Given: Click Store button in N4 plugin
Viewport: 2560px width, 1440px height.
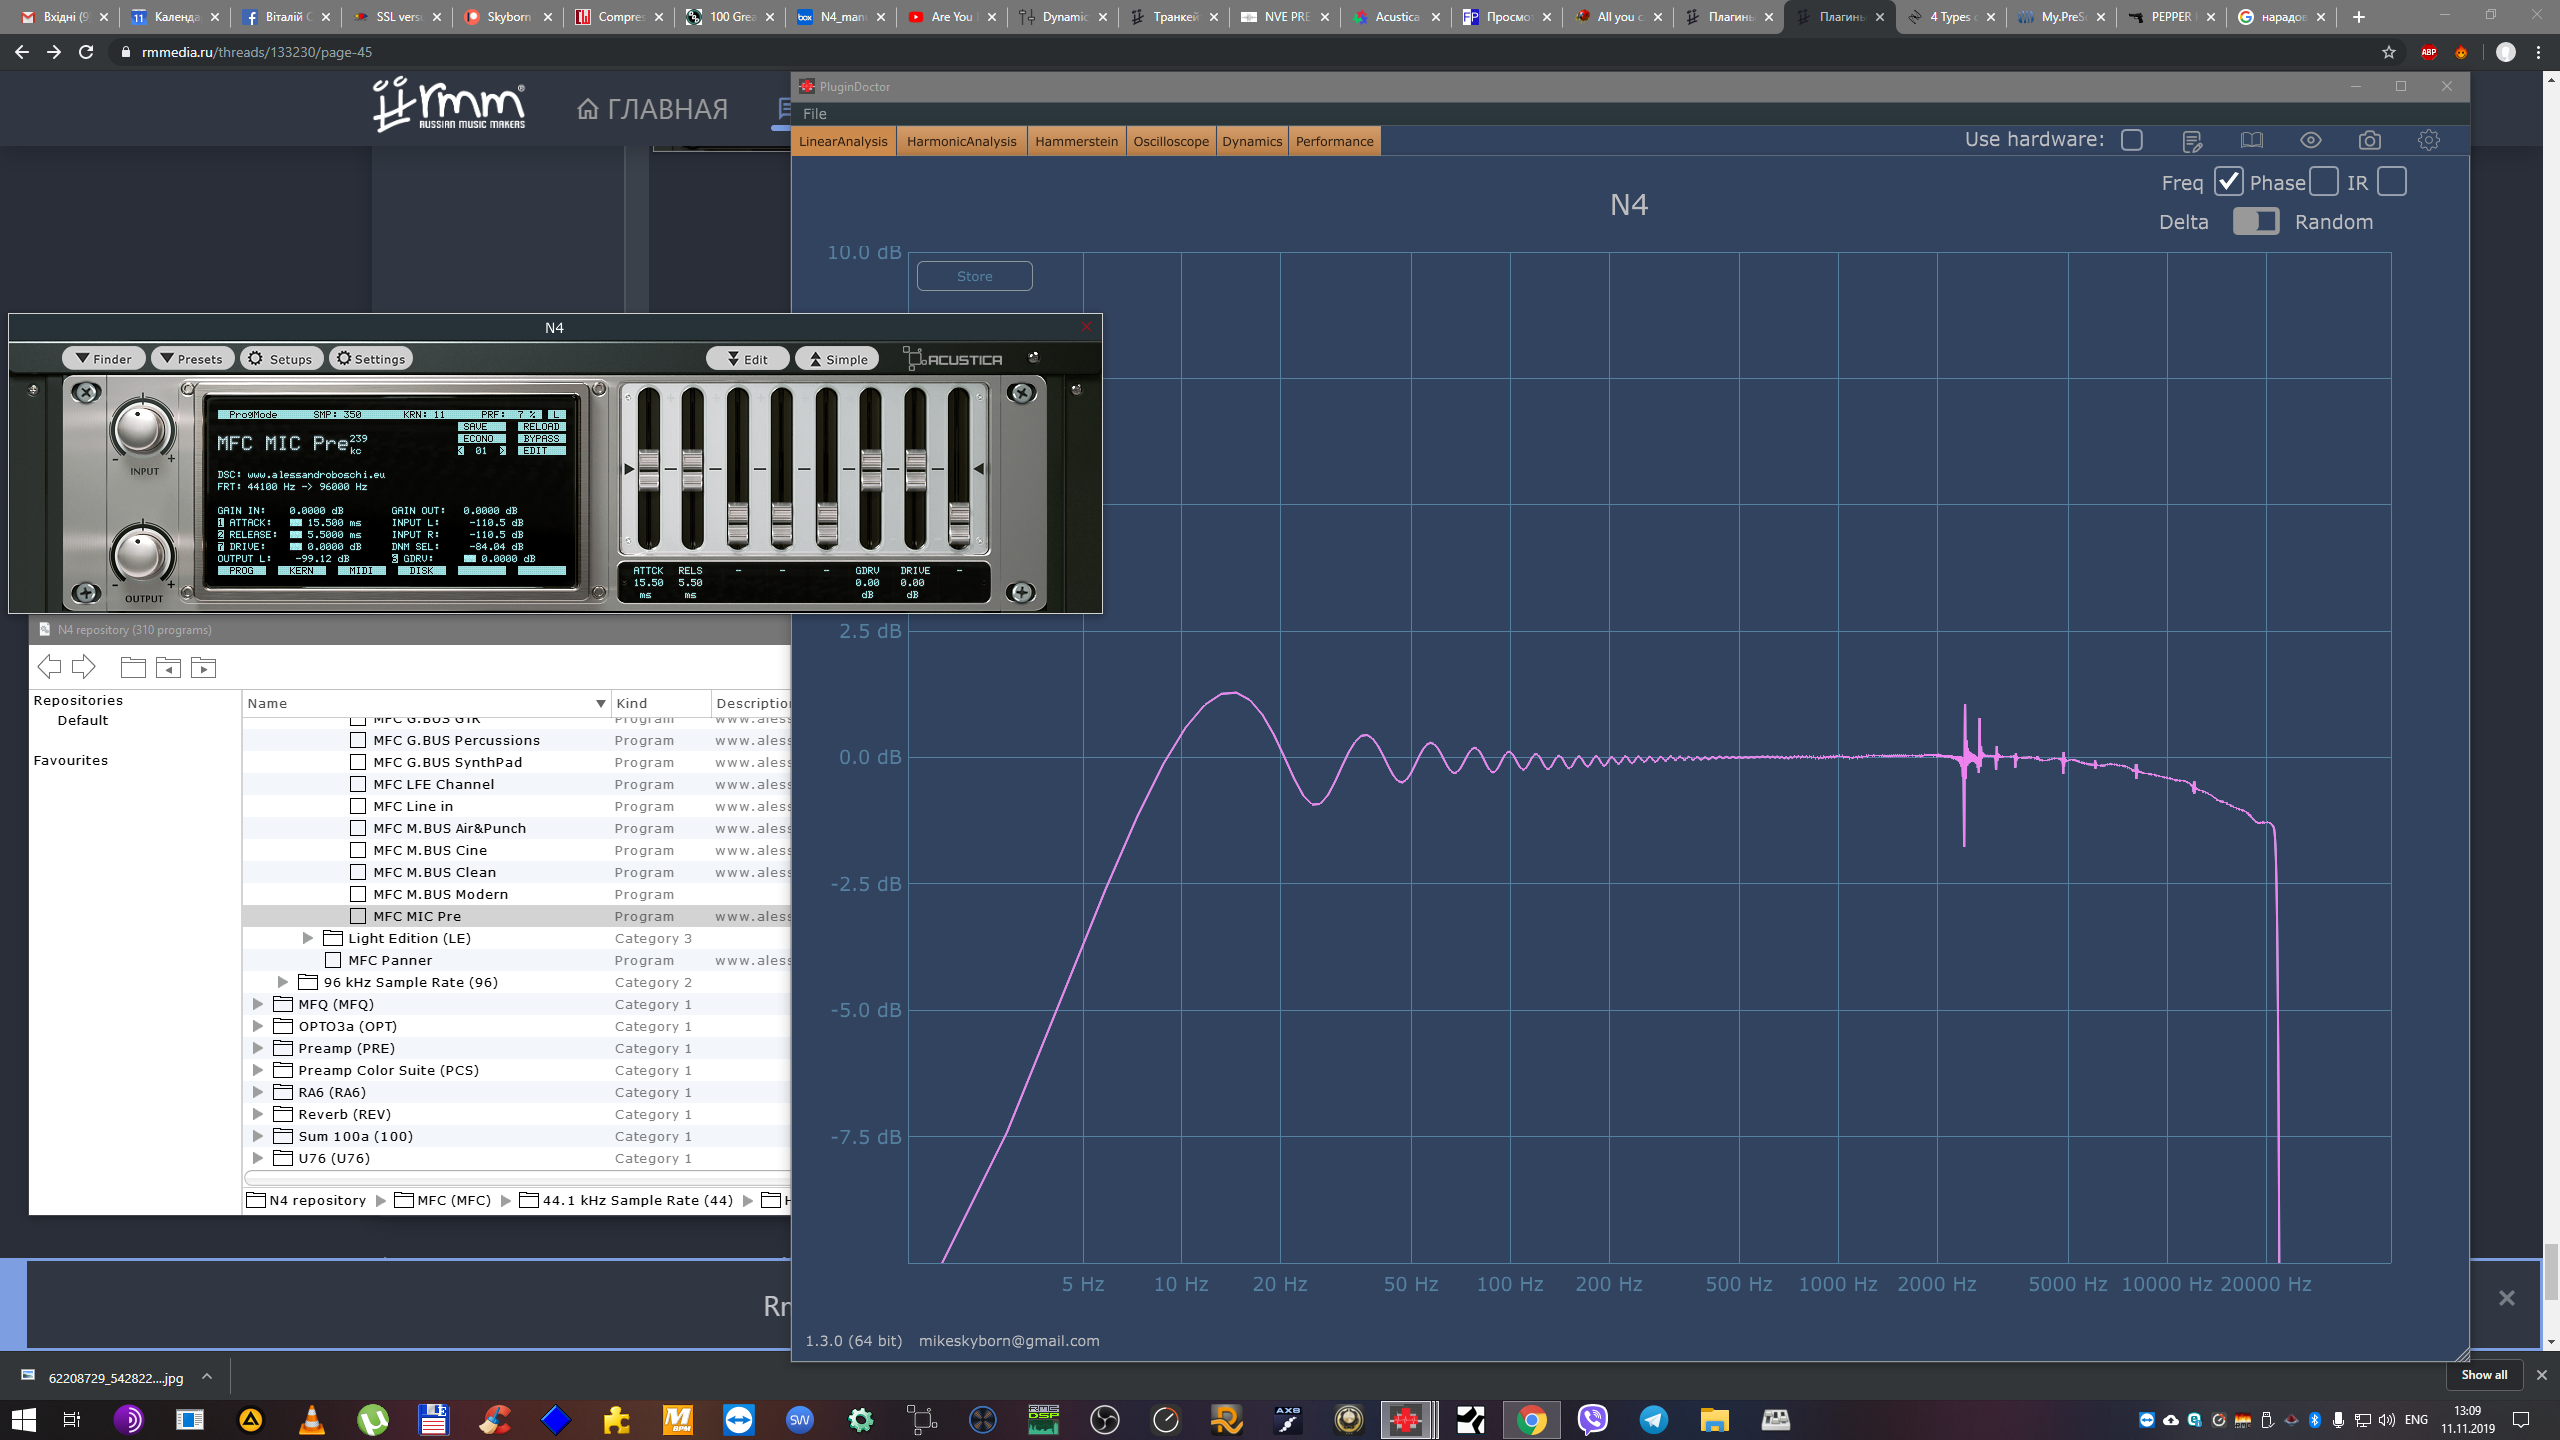Looking at the screenshot, I should [x=976, y=276].
